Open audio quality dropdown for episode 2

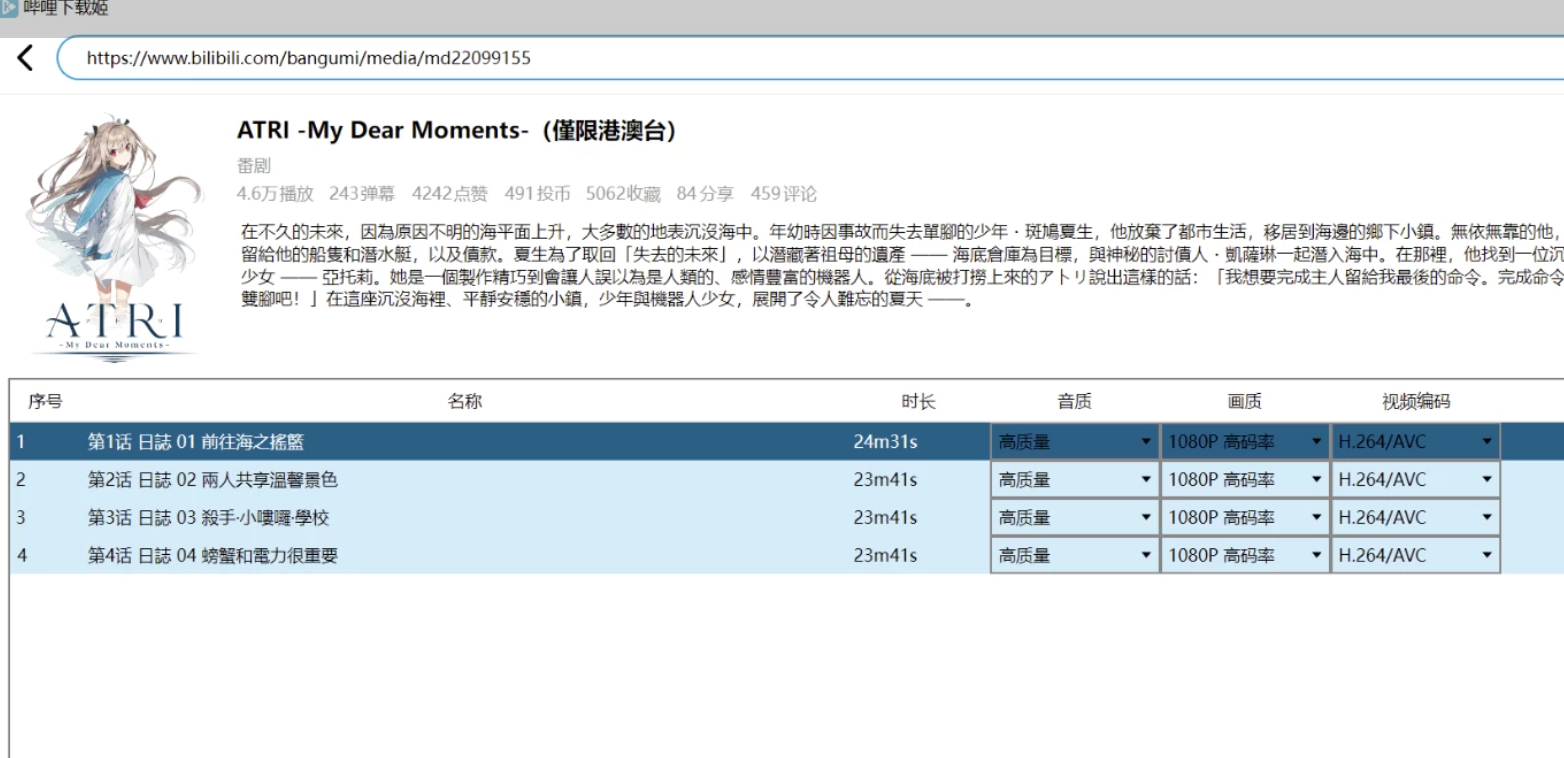click(x=1075, y=480)
